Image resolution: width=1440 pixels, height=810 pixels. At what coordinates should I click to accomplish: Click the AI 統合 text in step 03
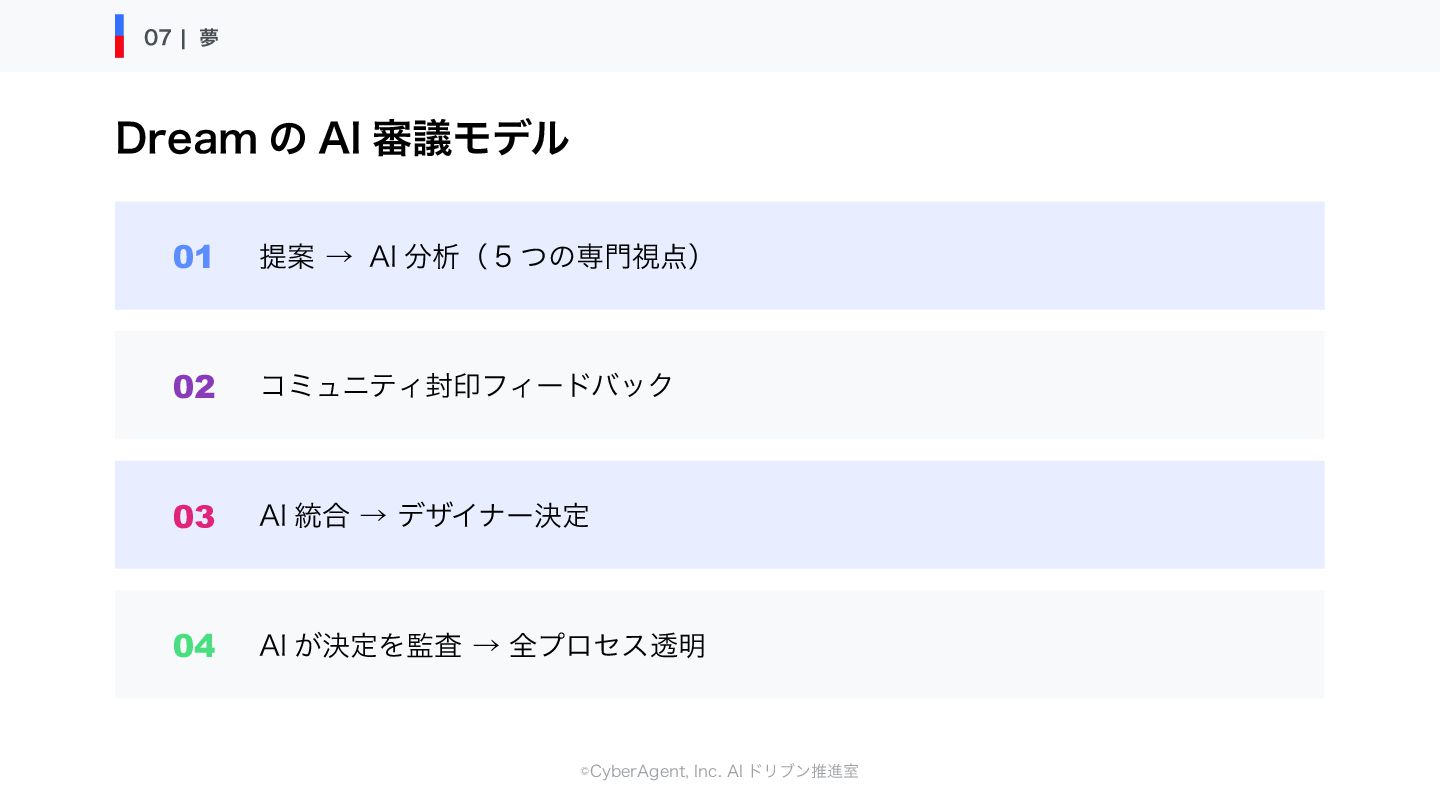(304, 516)
